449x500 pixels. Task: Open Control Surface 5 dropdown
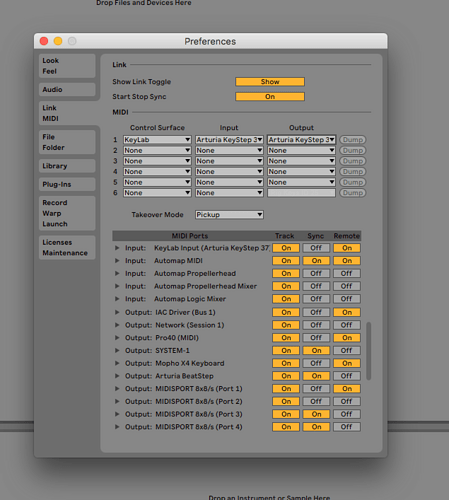tap(157, 182)
